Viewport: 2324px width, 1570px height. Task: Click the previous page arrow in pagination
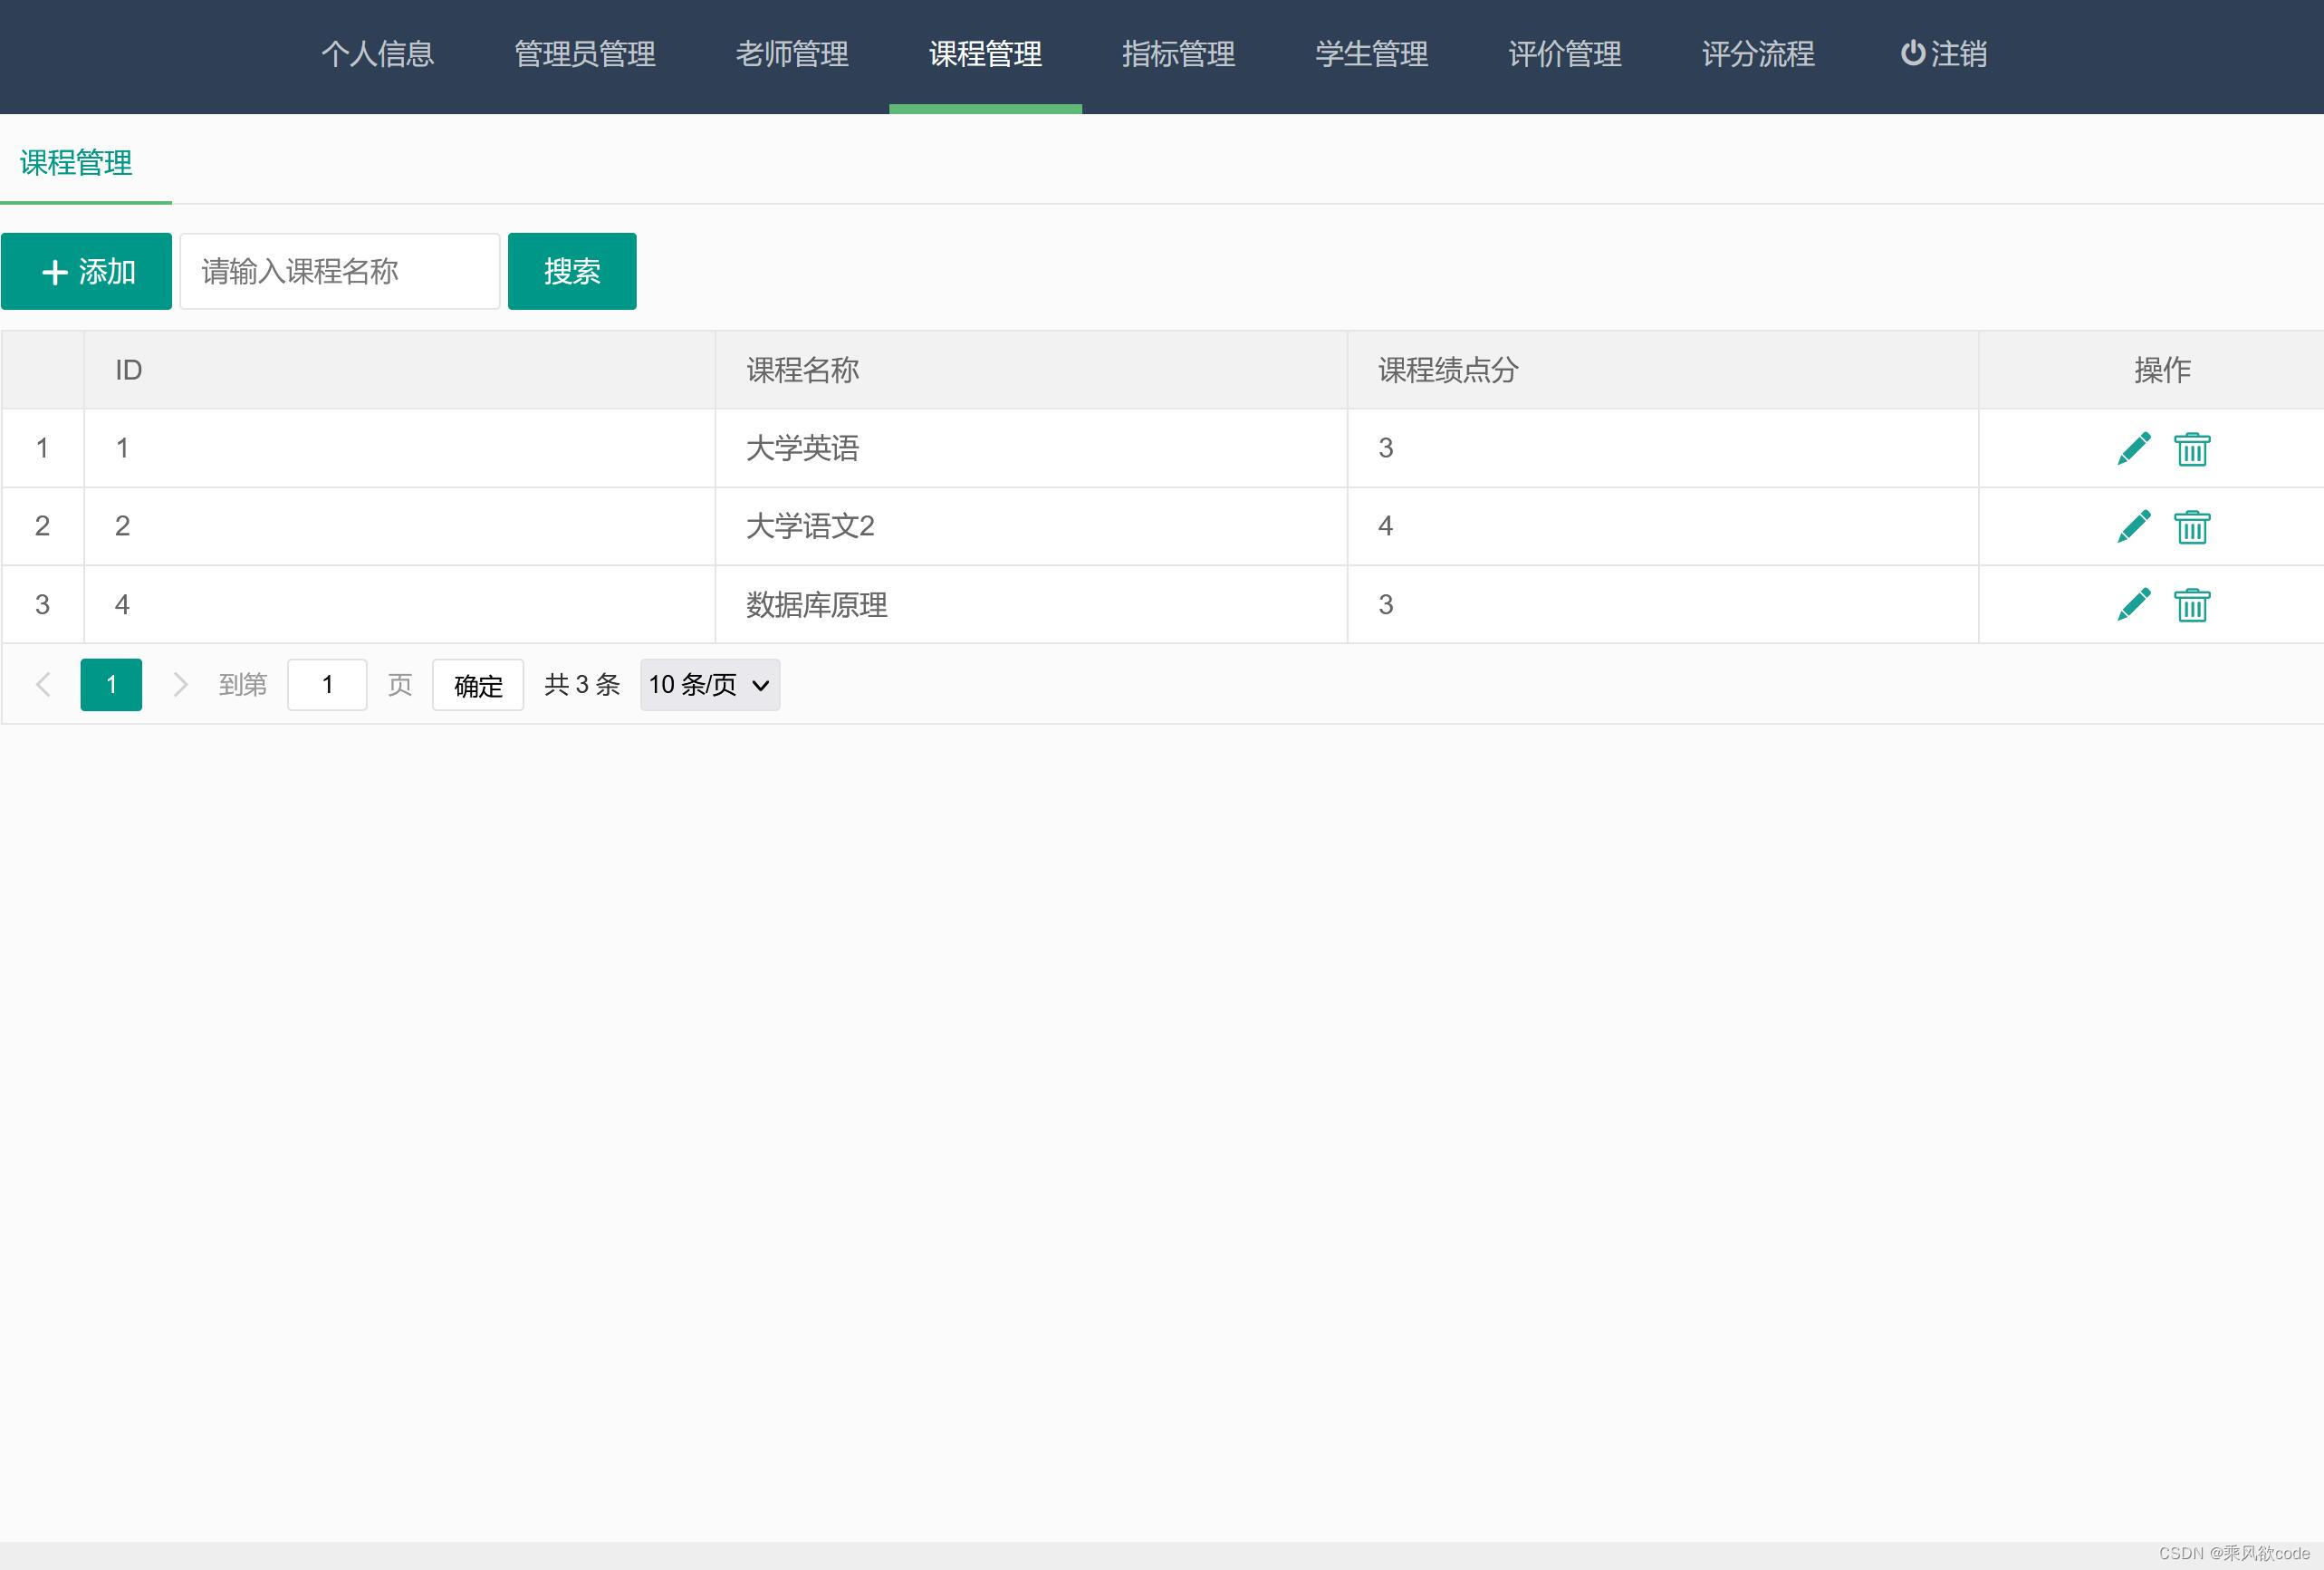pos(43,684)
